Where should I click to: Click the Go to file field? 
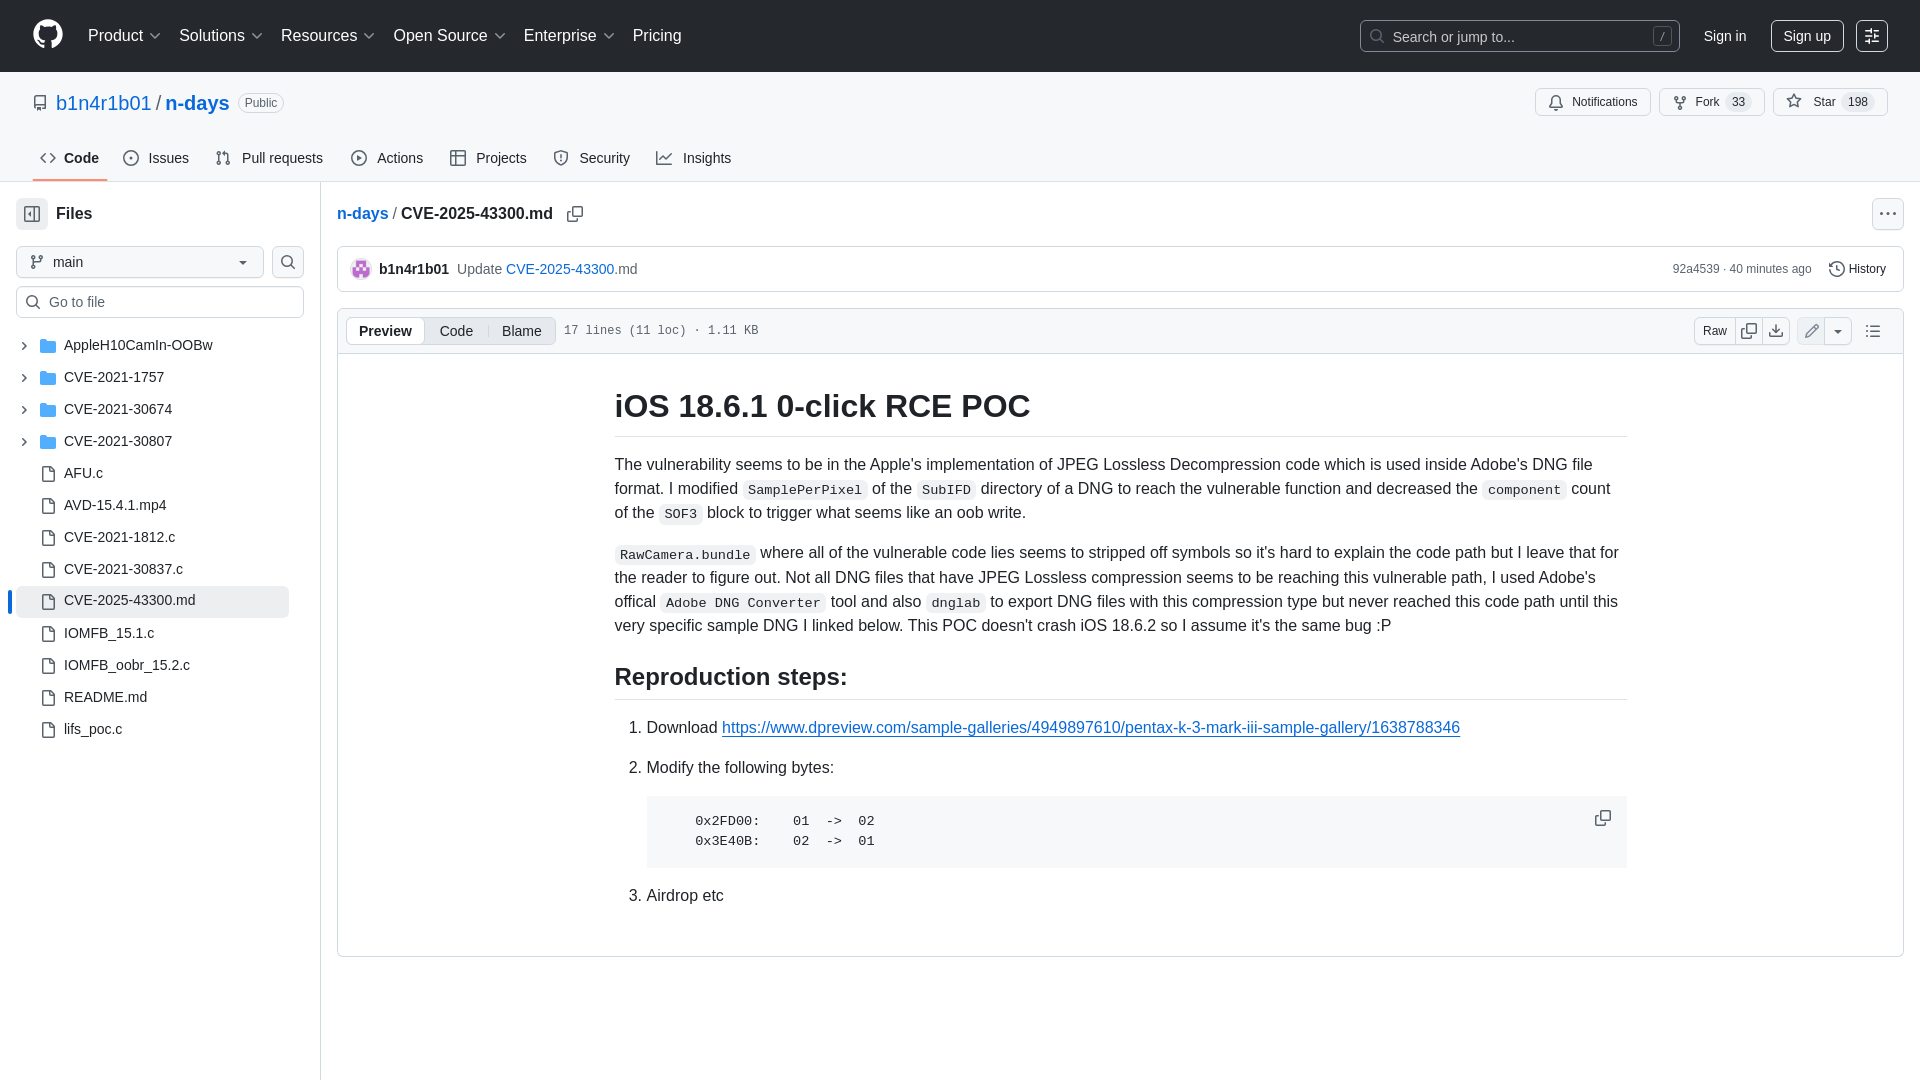(x=160, y=302)
